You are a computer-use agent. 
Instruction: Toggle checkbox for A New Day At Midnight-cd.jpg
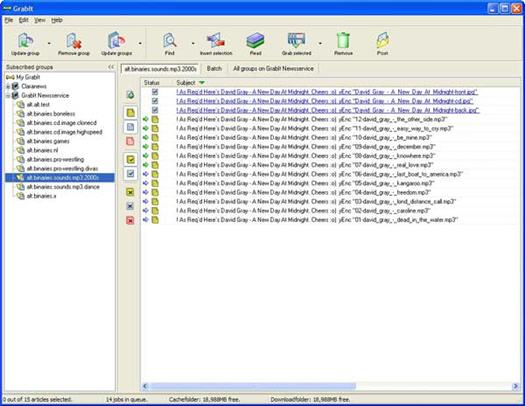click(155, 101)
